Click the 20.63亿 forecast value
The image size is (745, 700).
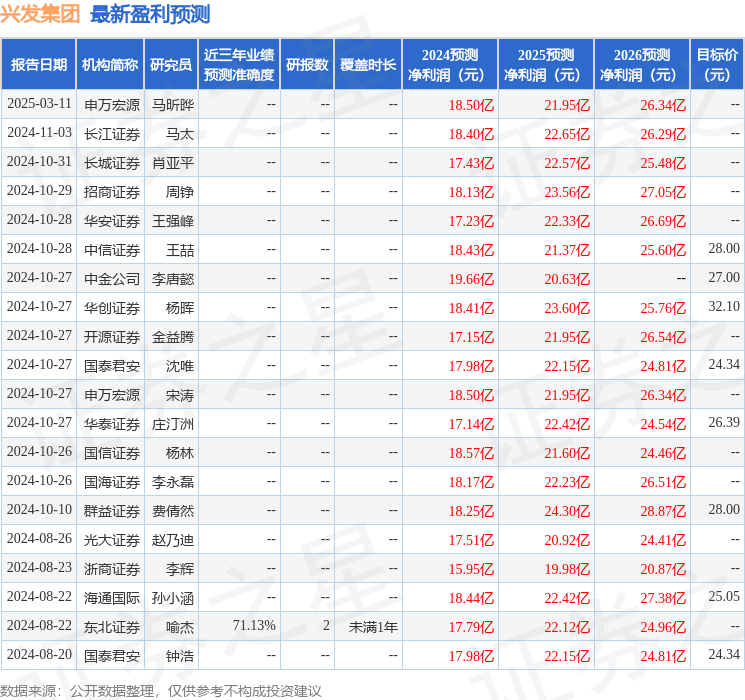[567, 279]
